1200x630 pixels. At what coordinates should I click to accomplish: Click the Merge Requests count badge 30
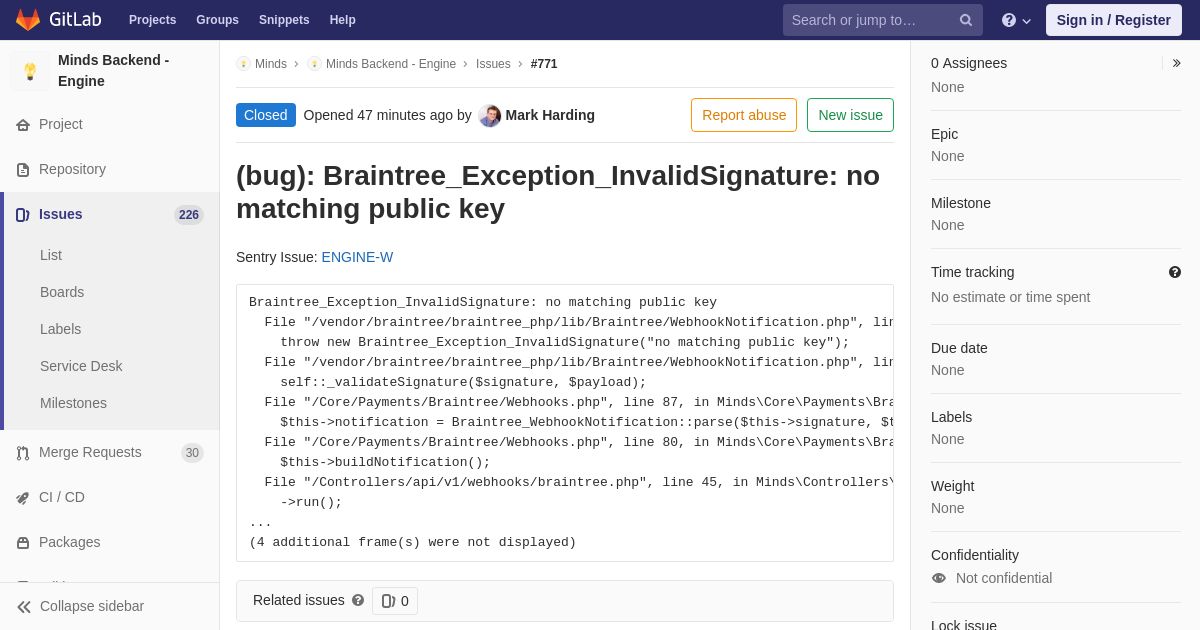(192, 453)
